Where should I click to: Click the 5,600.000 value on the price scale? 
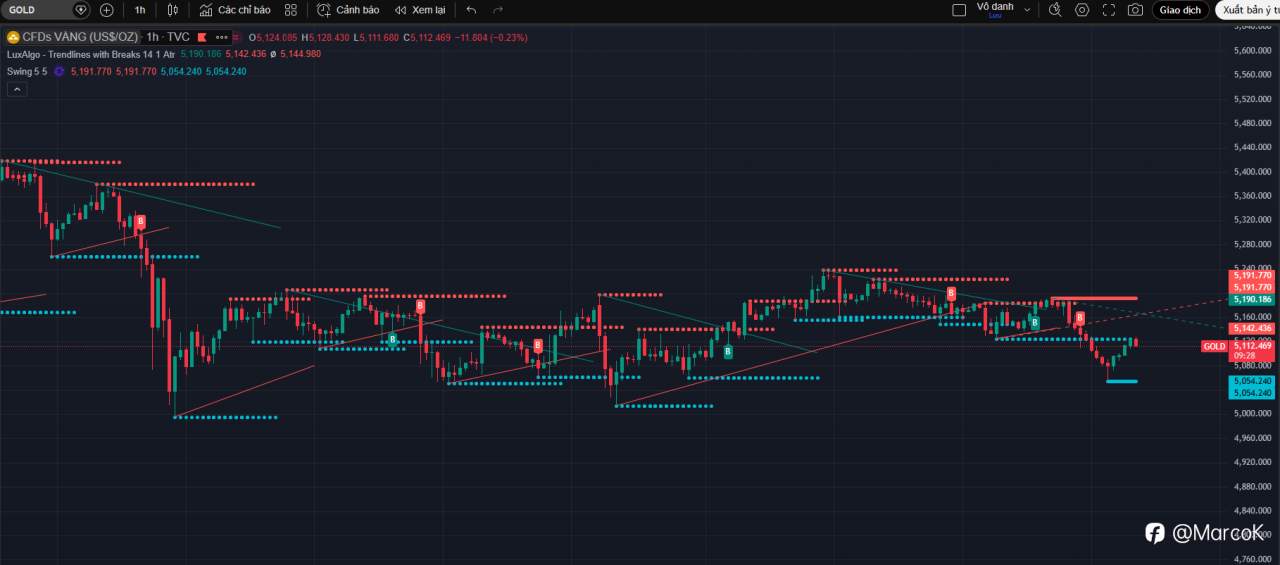coord(1253,51)
